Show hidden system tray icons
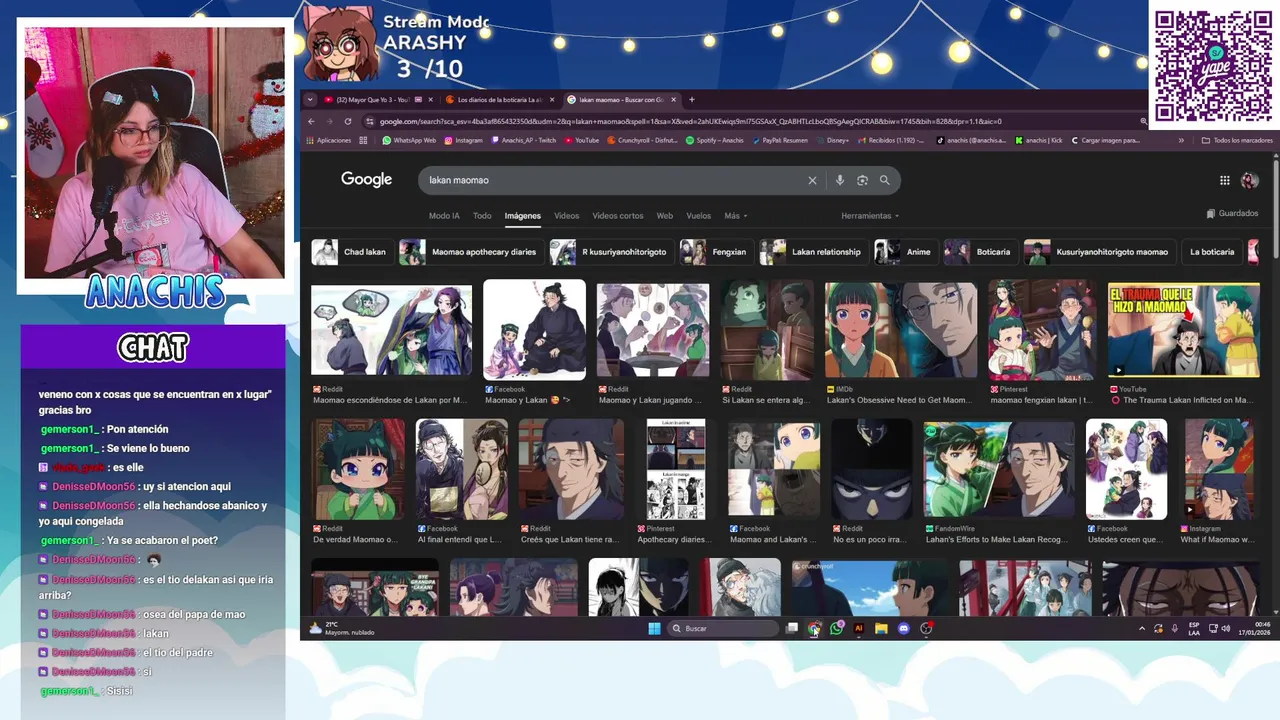 (x=1142, y=628)
